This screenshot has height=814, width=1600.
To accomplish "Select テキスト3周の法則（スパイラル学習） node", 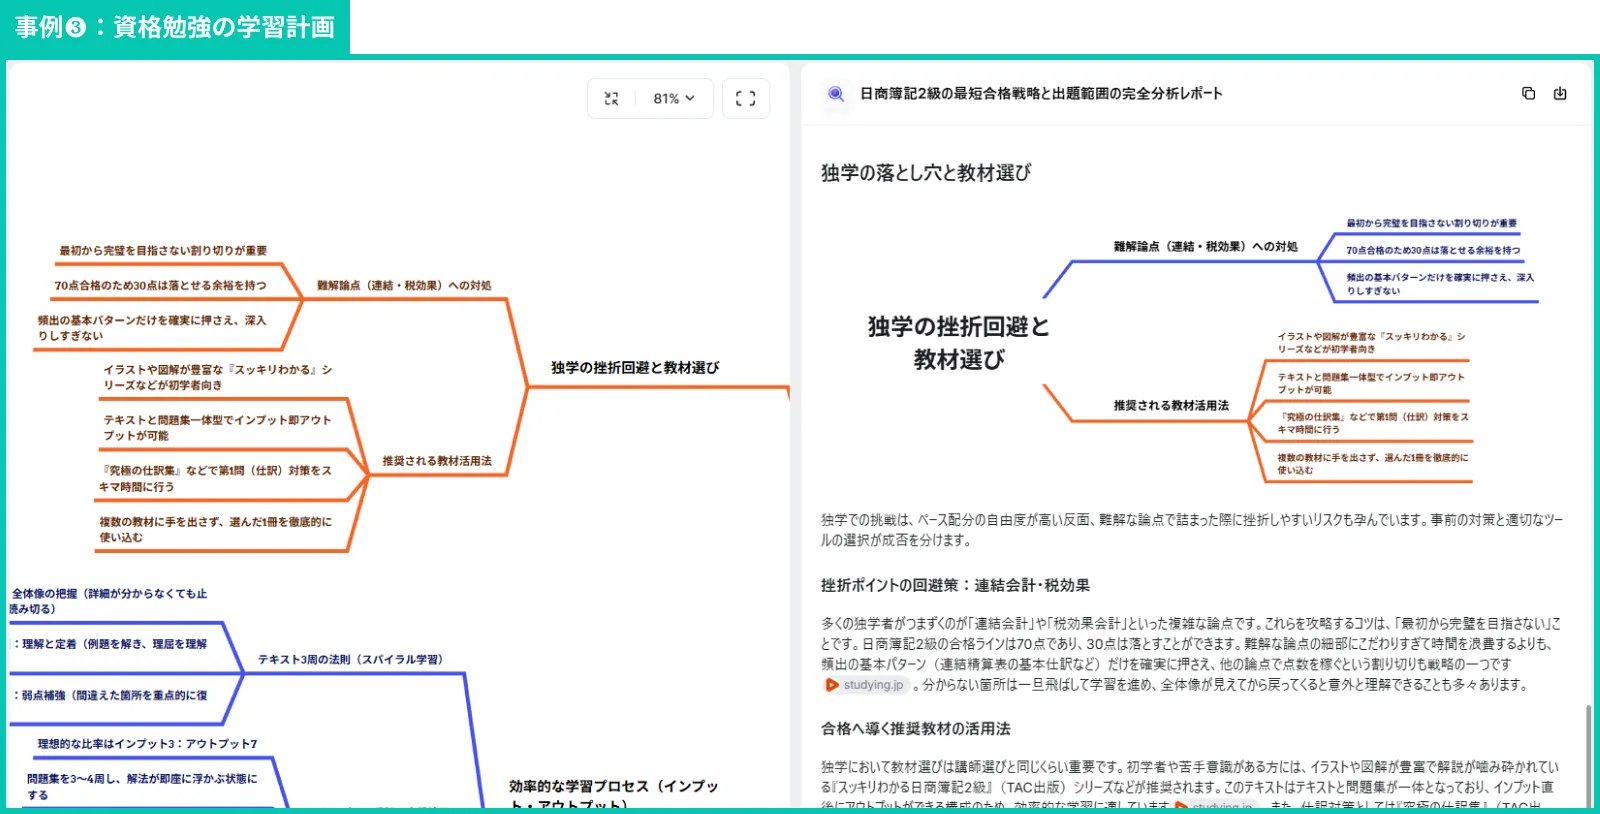I will pos(350,660).
